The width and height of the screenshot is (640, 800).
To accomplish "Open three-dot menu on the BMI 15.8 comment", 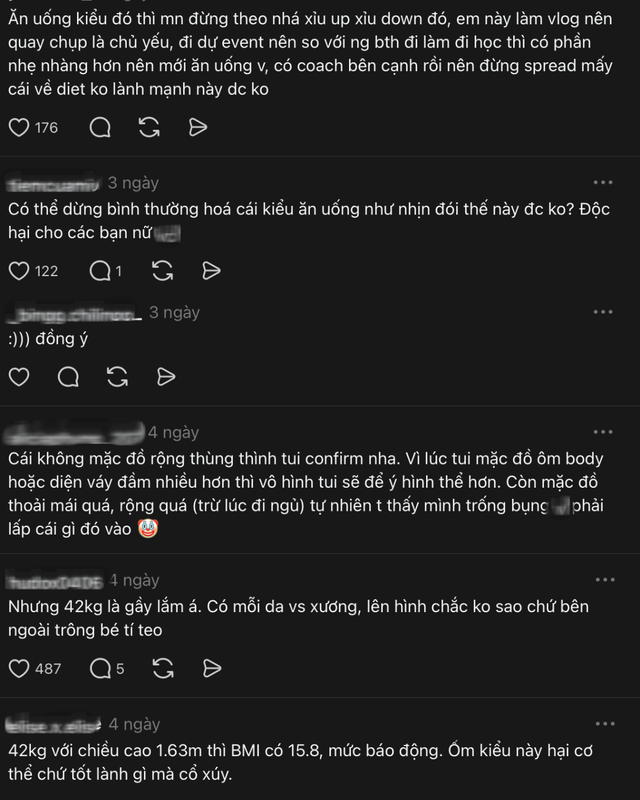I will 603,723.
